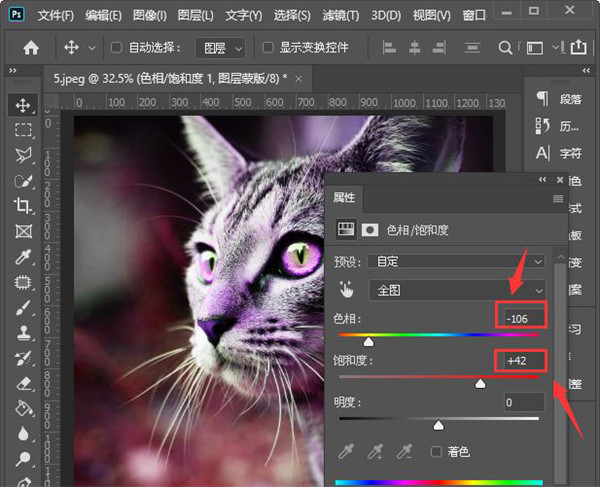This screenshot has height=487, width=600.
Task: Pick the subtract-from-sample eyedropper
Action: pyautogui.click(x=404, y=452)
